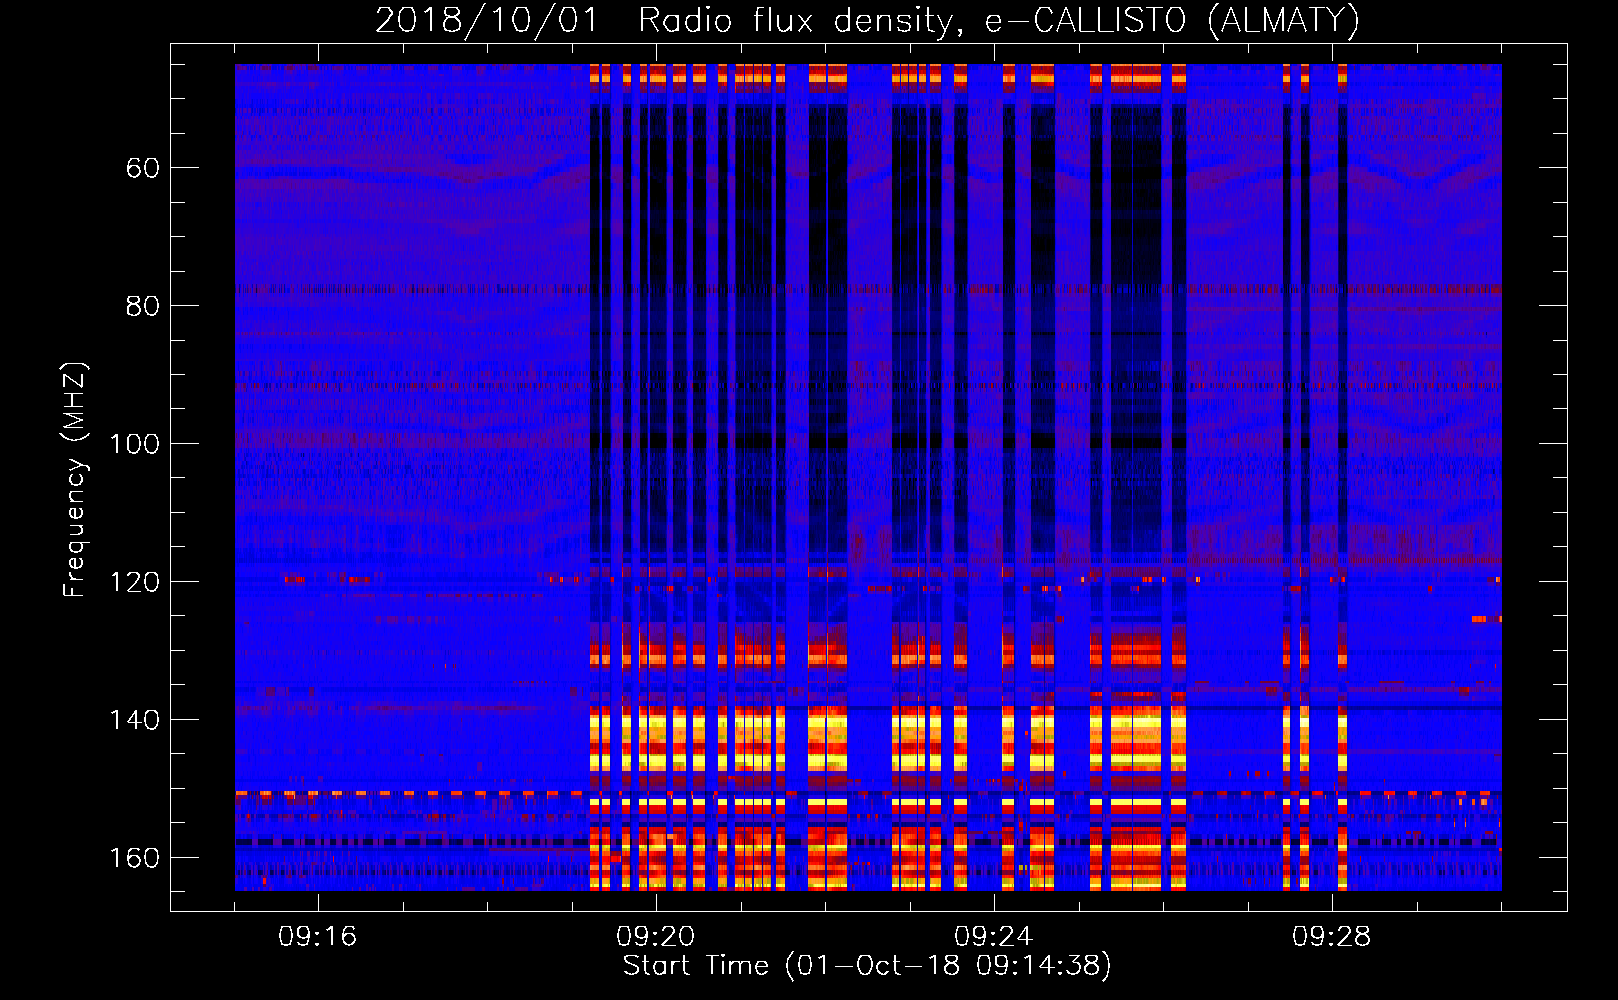1618x1000 pixels.
Task: Click the '100' frequency axis label
Action: (x=134, y=444)
